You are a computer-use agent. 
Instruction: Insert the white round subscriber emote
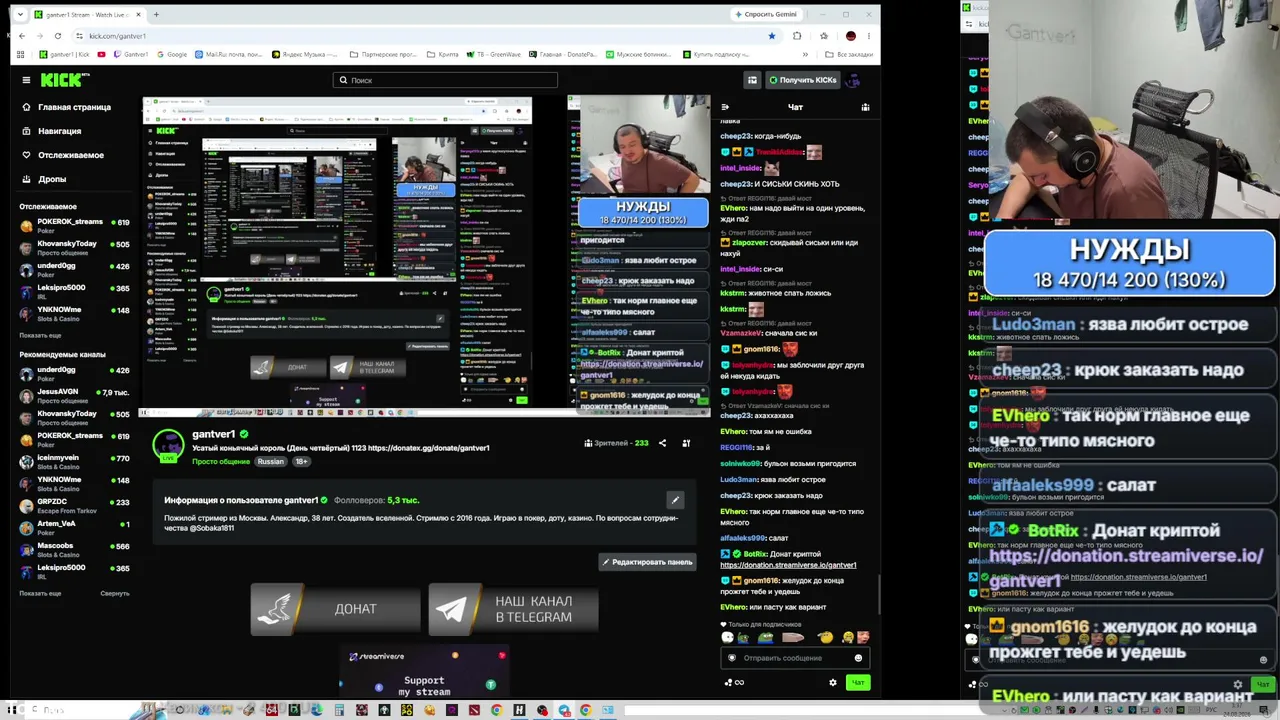728,637
